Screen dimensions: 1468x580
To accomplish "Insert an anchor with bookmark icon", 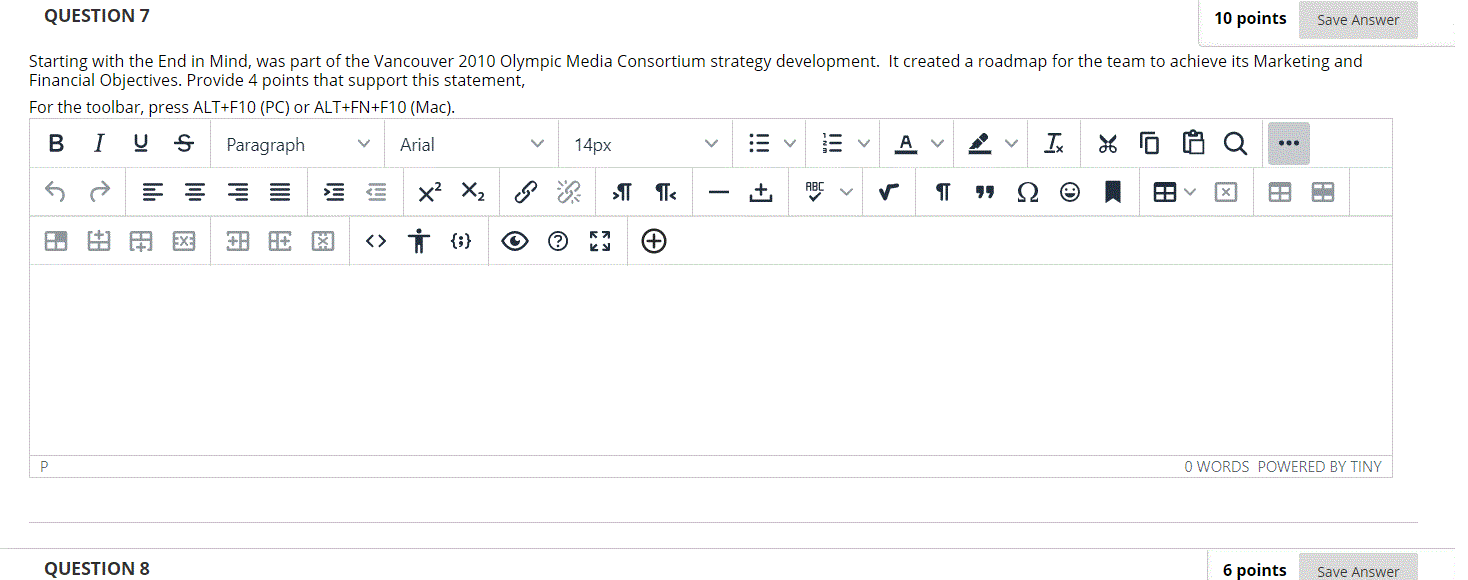I will coord(1112,192).
